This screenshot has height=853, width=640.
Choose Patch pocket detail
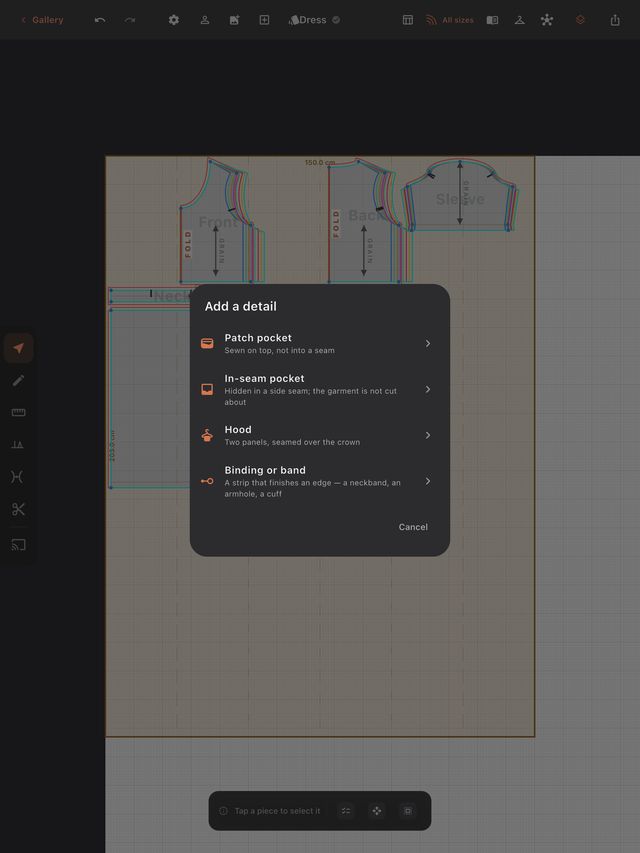[319, 343]
